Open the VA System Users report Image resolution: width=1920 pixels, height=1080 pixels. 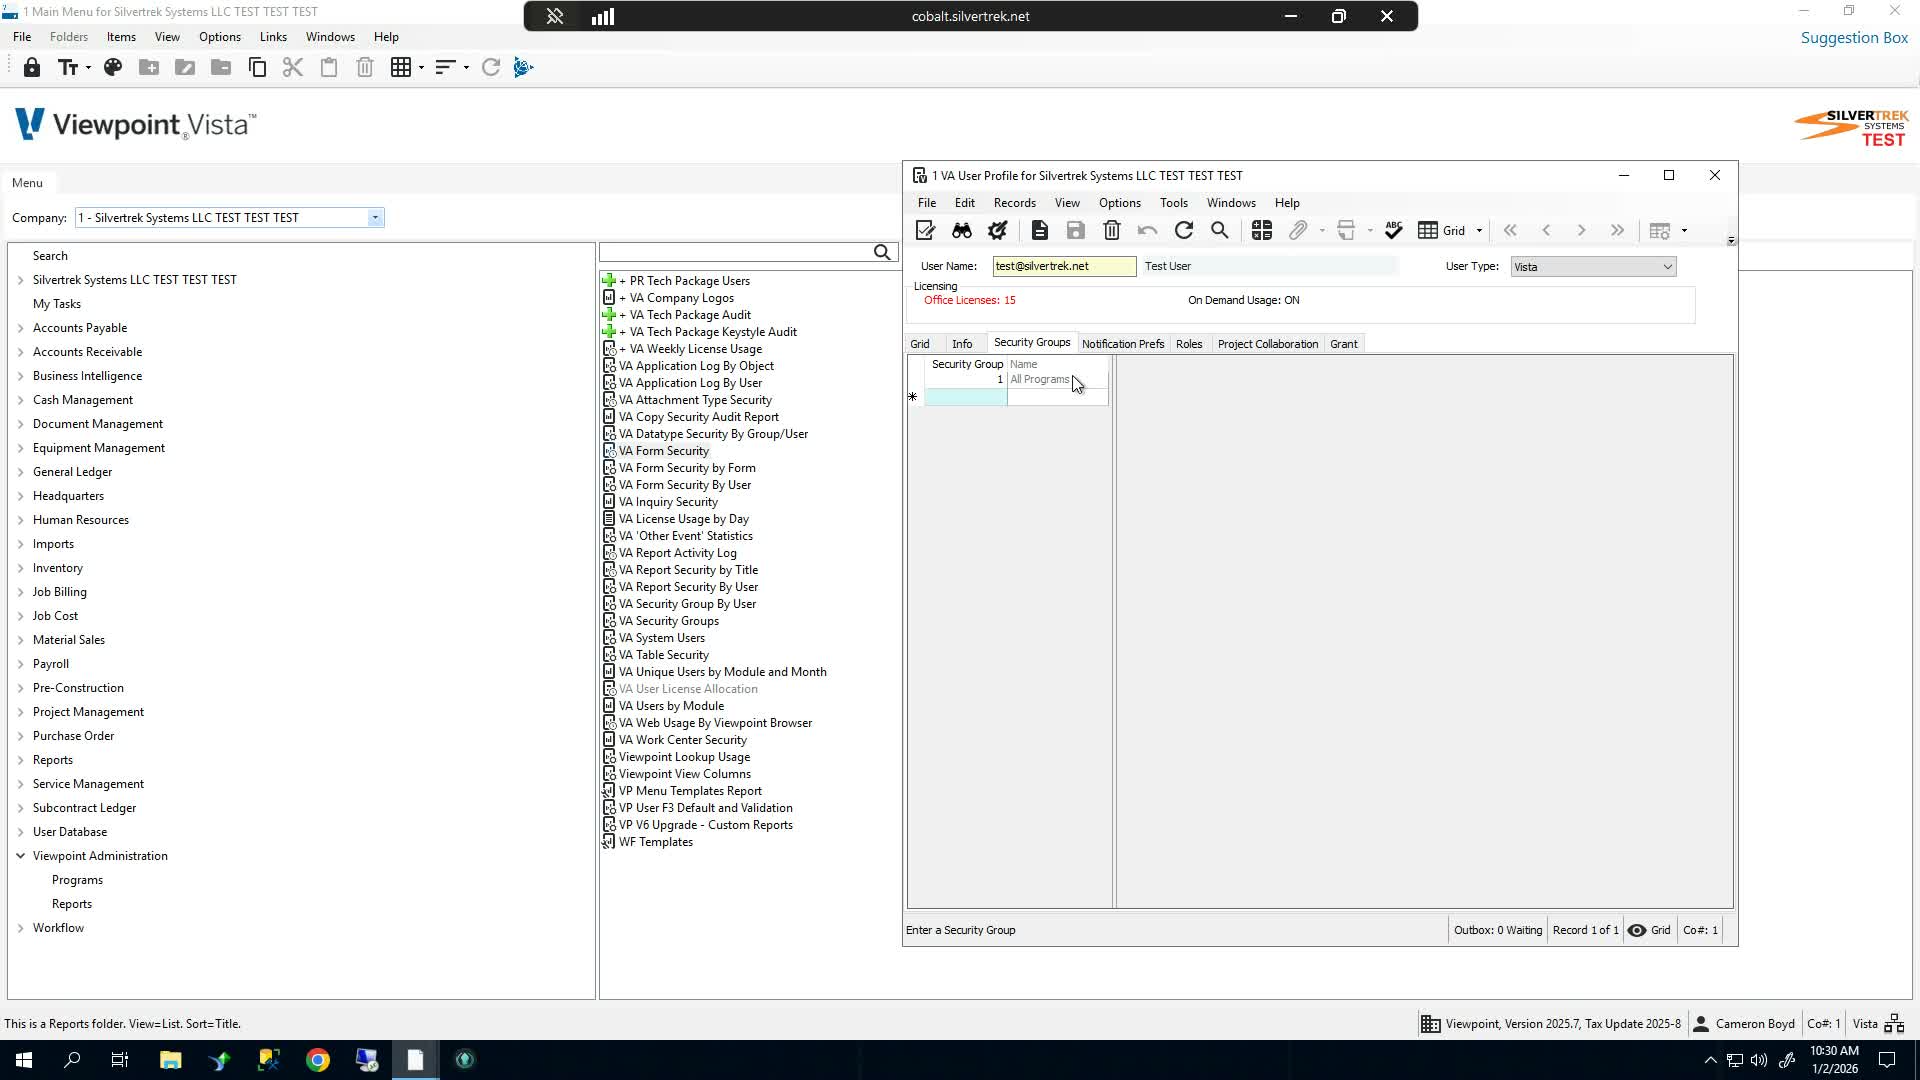pyautogui.click(x=661, y=638)
